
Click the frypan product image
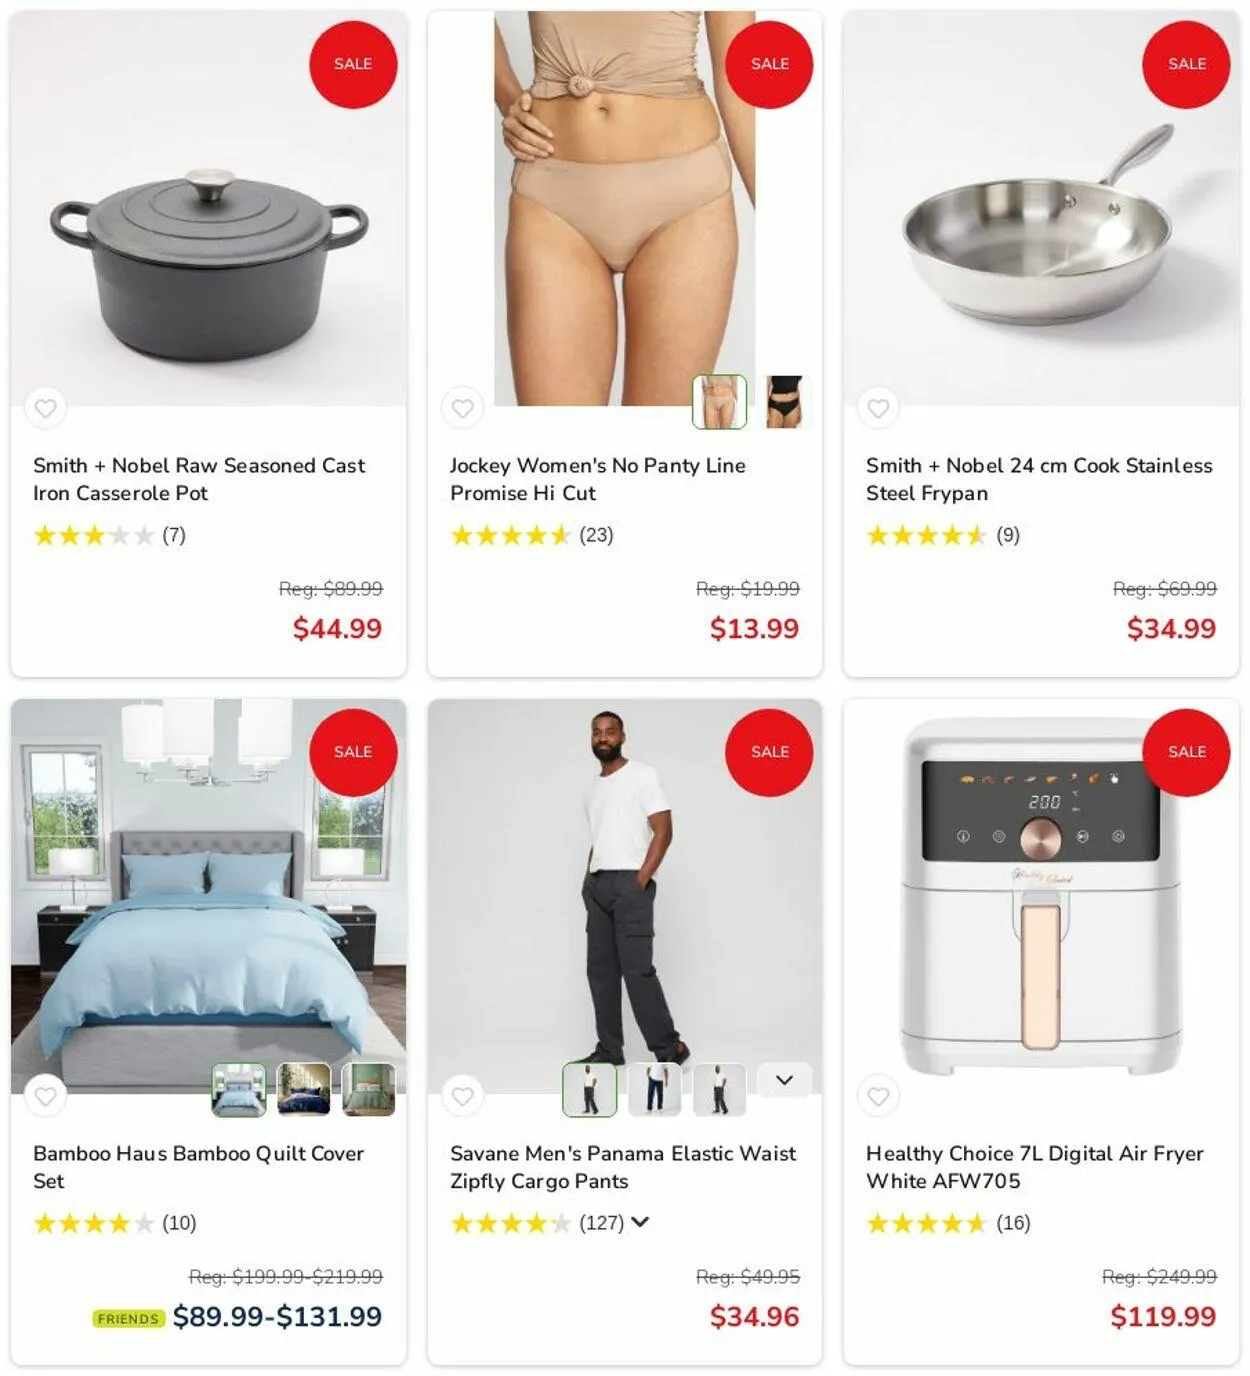1041,209
